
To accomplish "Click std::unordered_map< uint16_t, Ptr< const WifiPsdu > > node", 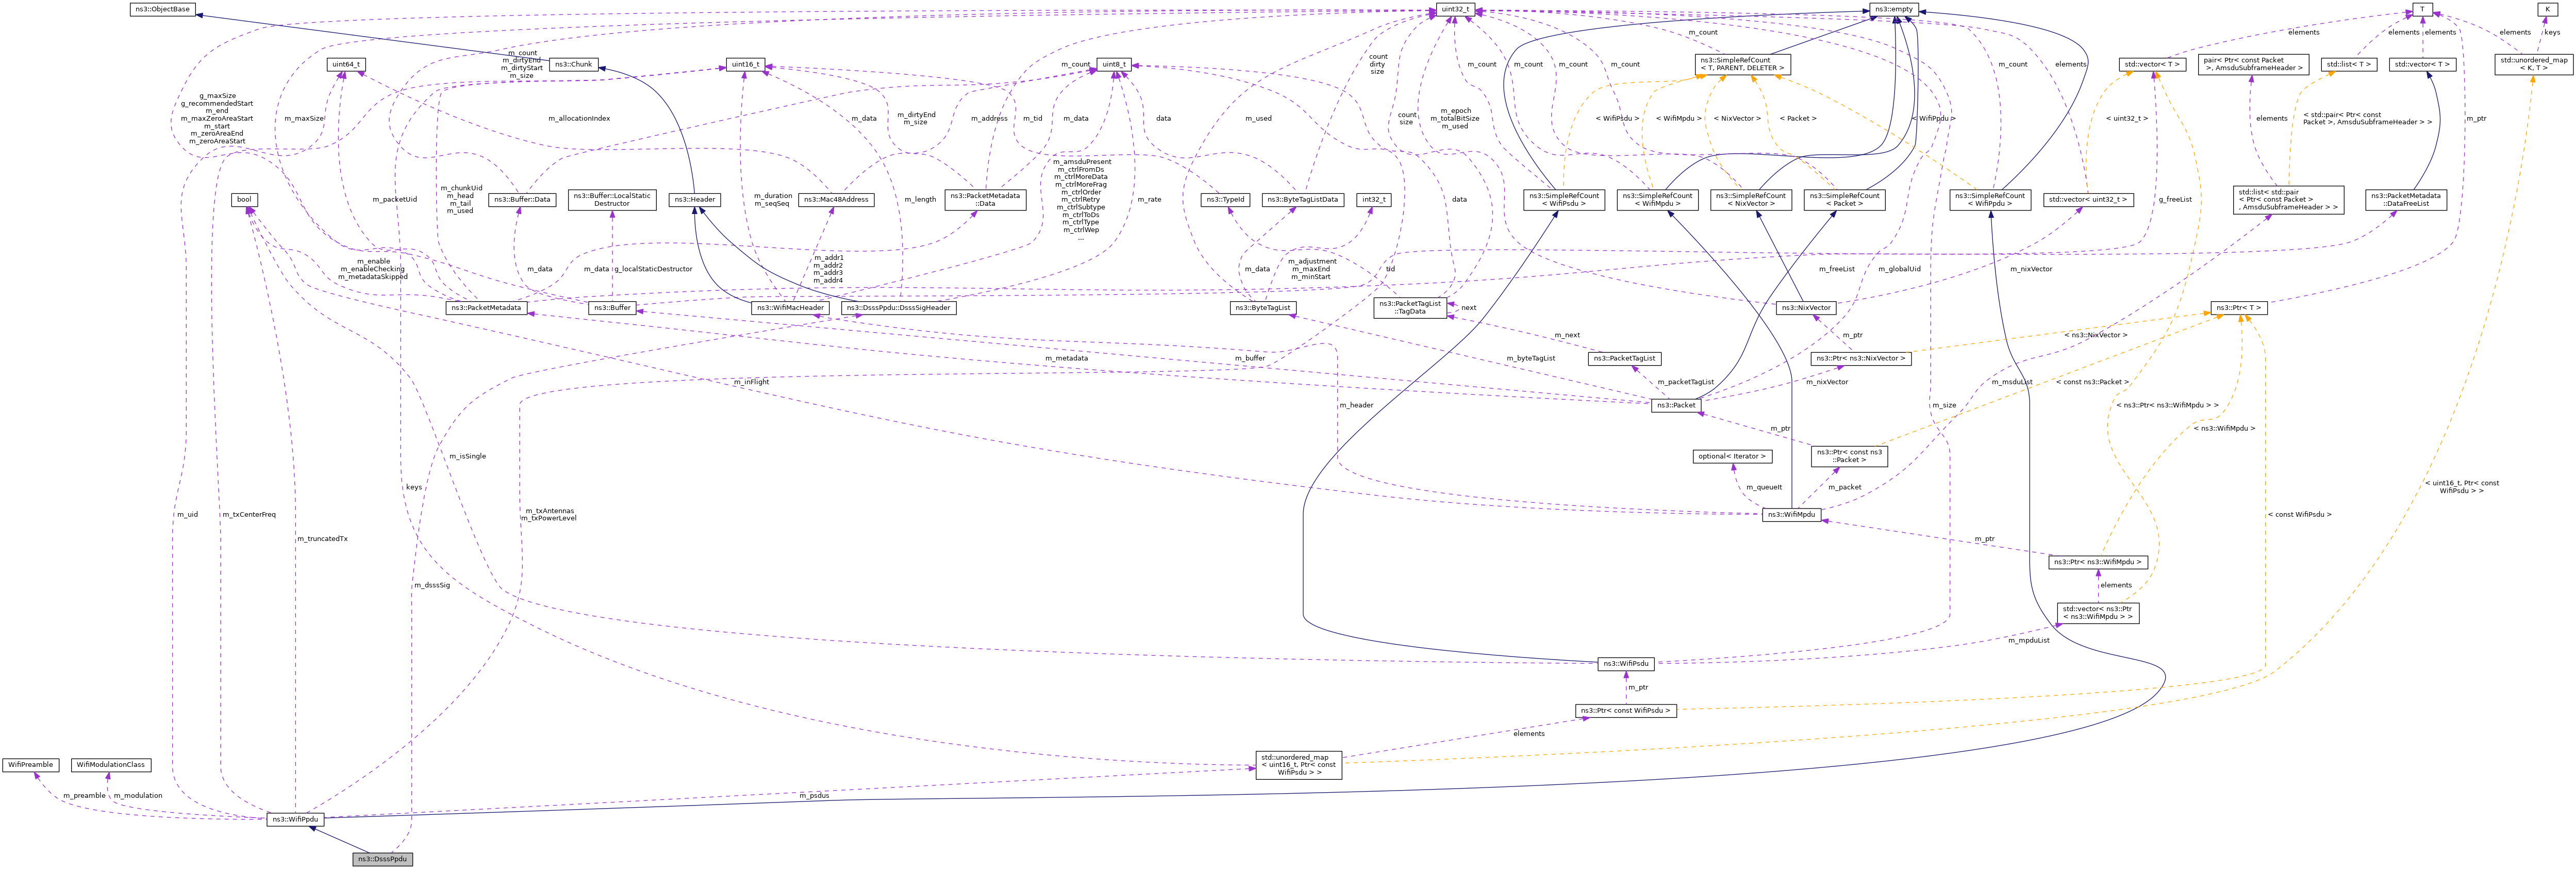I will tap(1298, 766).
